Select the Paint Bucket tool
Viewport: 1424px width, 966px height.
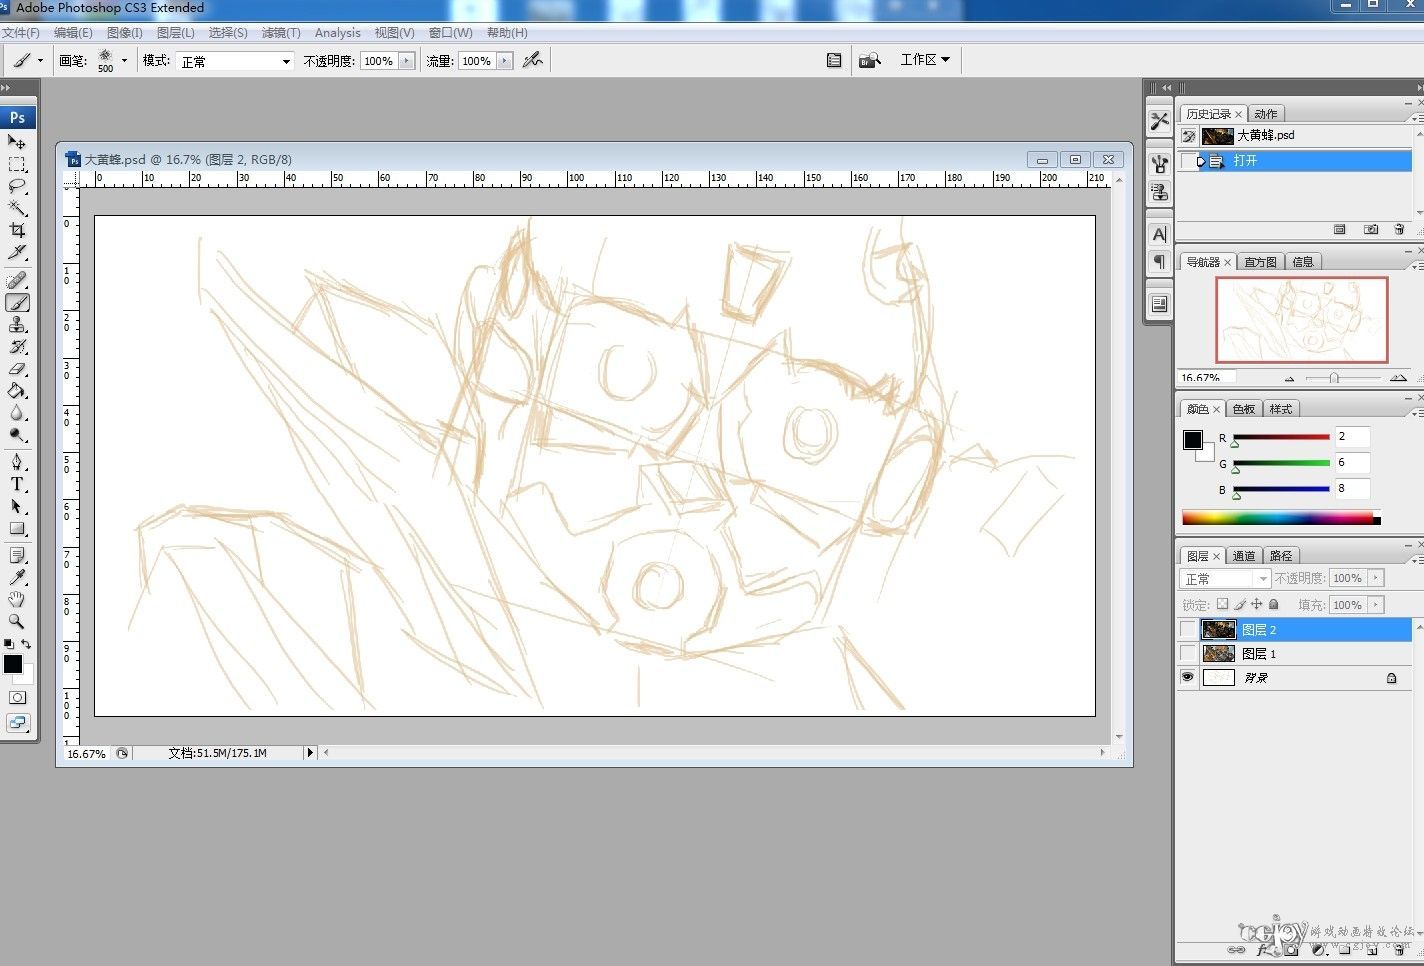(x=17, y=391)
